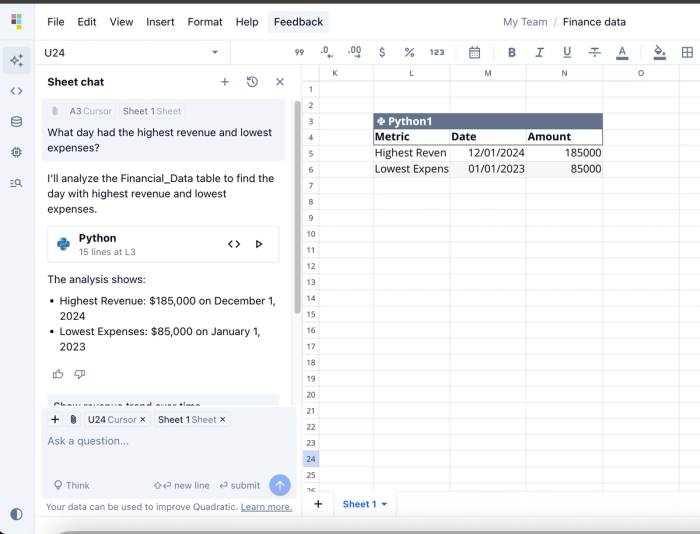Click the chat panel vertical scrollbar

pos(297,207)
